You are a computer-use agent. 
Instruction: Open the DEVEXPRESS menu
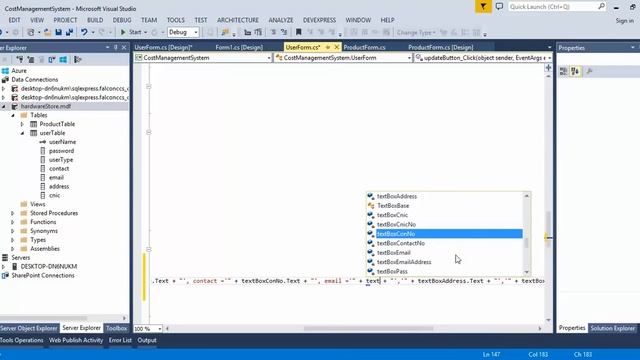(x=320, y=20)
